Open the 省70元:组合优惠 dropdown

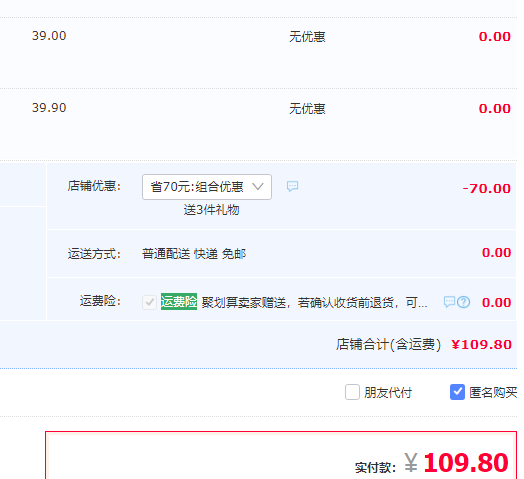coord(207,187)
